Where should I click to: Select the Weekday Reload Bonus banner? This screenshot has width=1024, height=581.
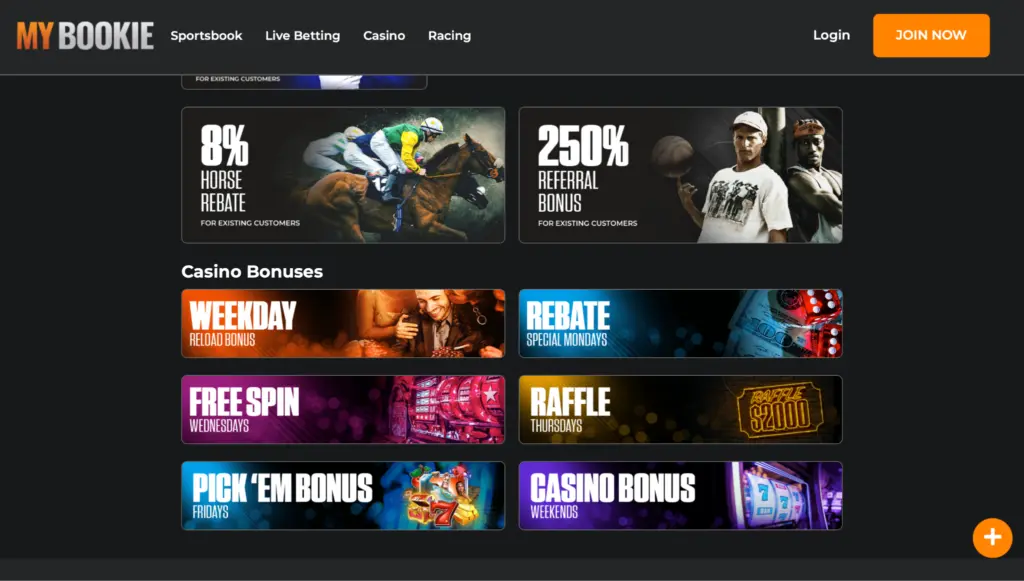tap(343, 323)
